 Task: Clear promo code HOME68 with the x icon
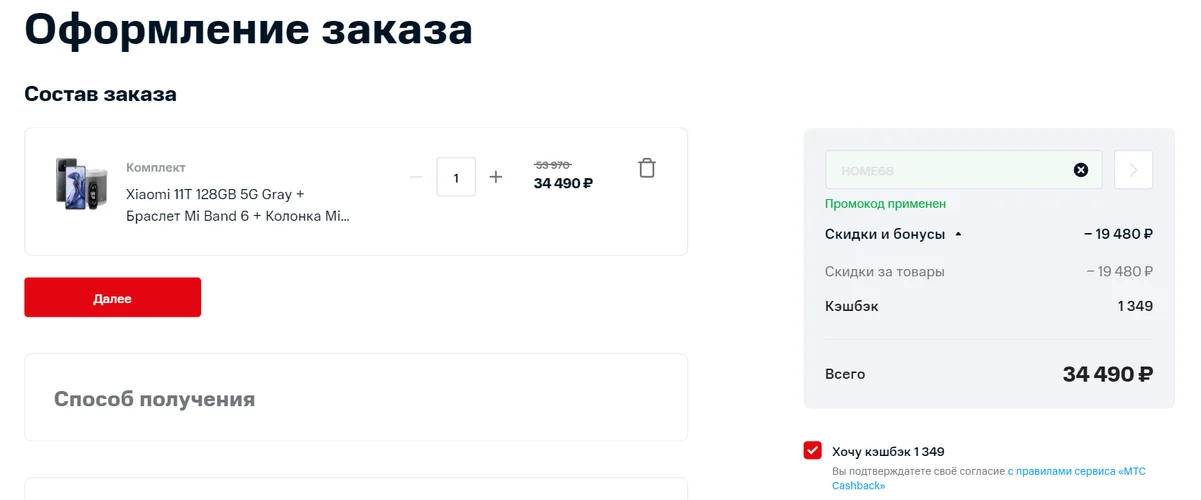click(x=1080, y=170)
